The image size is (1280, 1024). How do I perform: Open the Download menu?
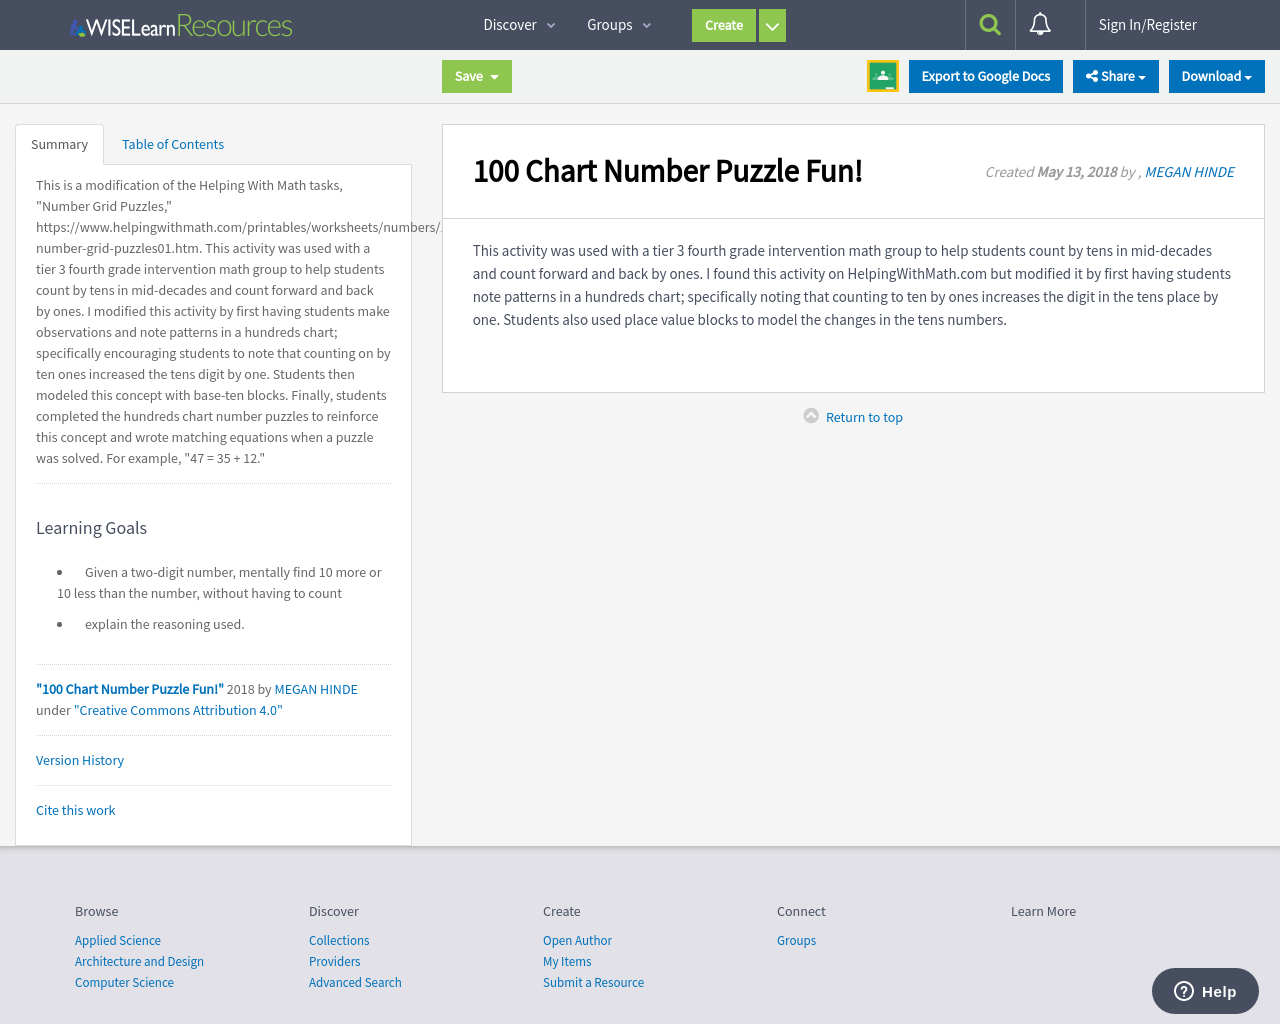(x=1216, y=75)
